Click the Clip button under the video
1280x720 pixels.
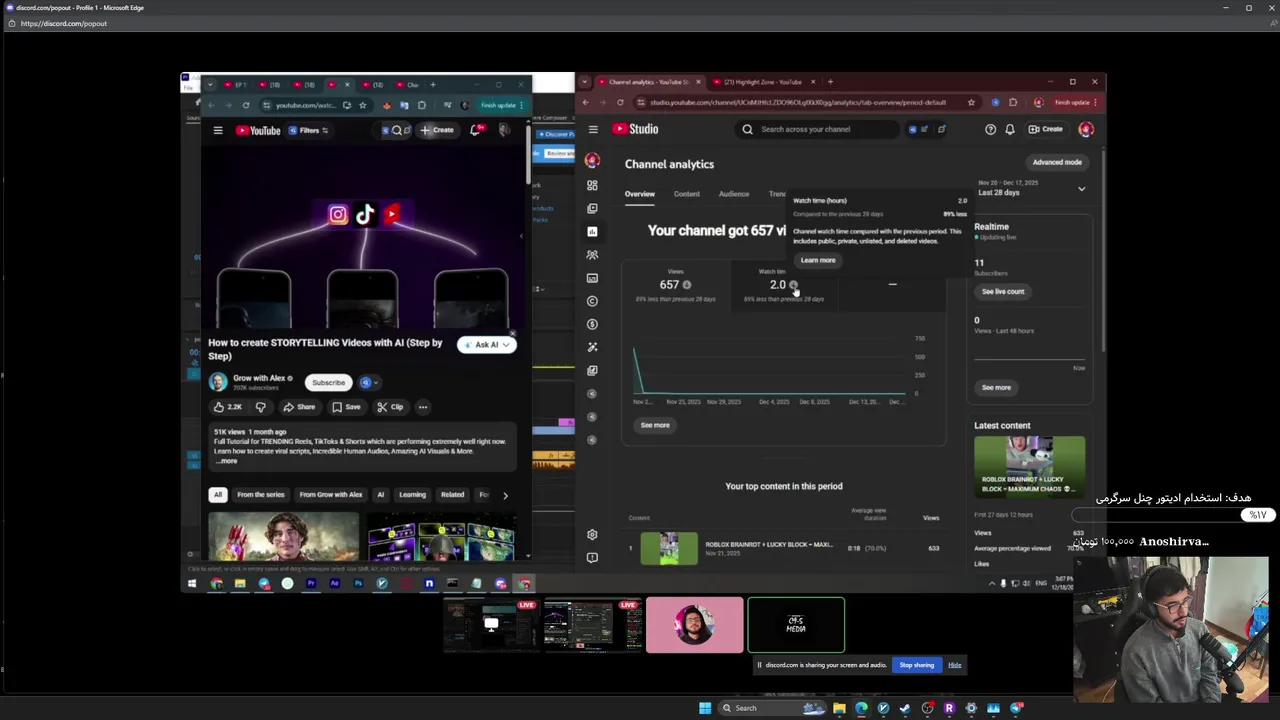coord(390,407)
